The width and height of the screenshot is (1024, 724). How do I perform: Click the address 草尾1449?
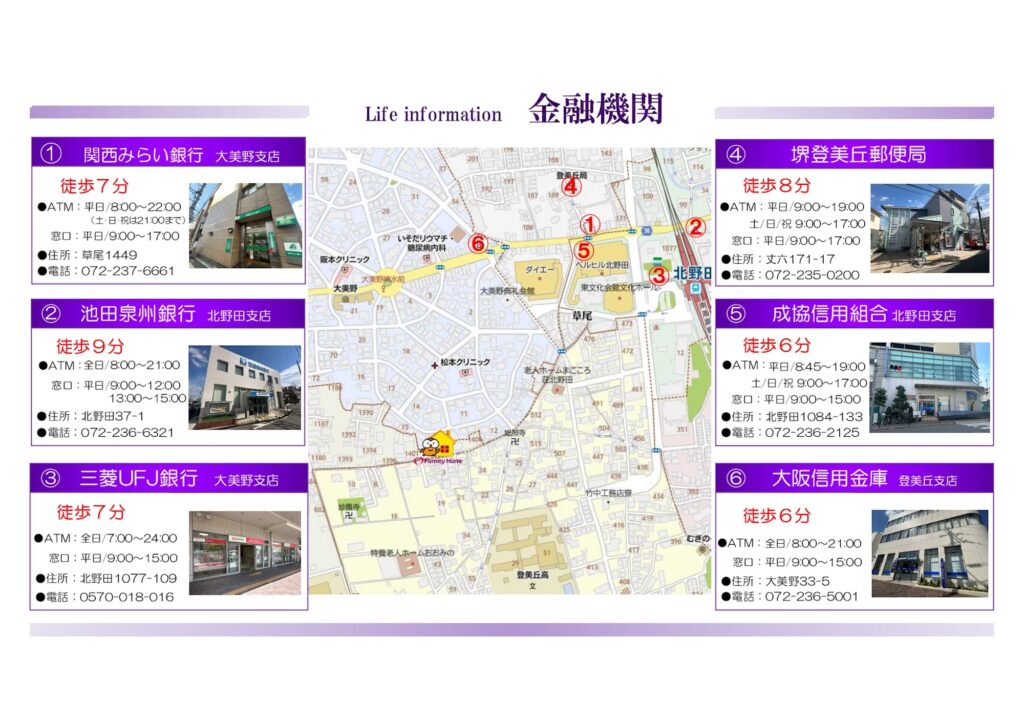pos(110,255)
